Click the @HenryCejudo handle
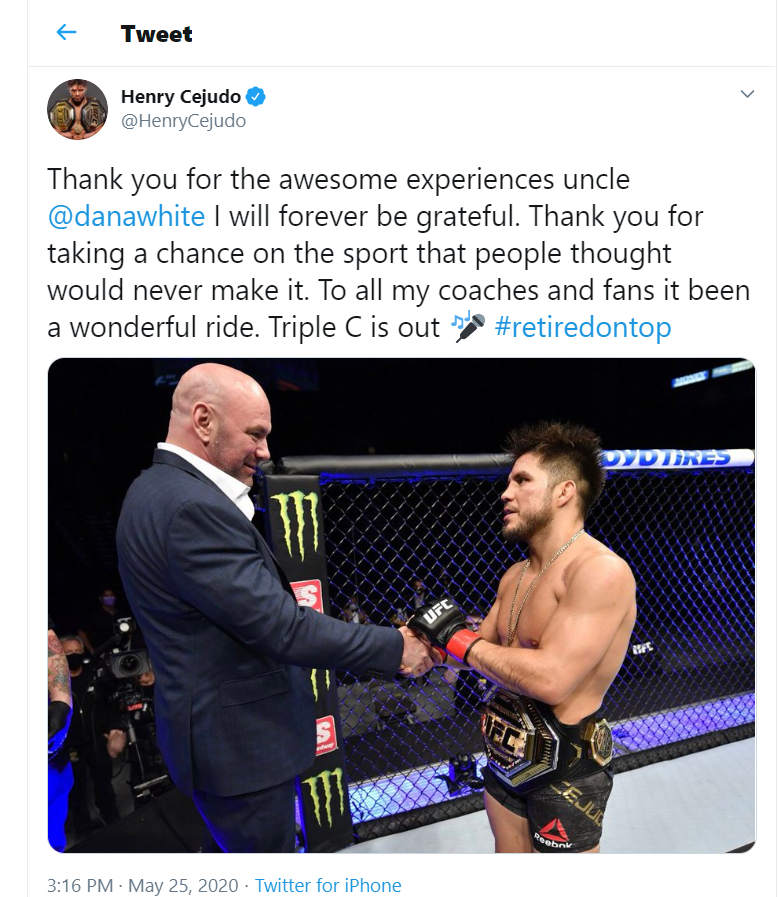This screenshot has height=897, width=778. pos(184,121)
